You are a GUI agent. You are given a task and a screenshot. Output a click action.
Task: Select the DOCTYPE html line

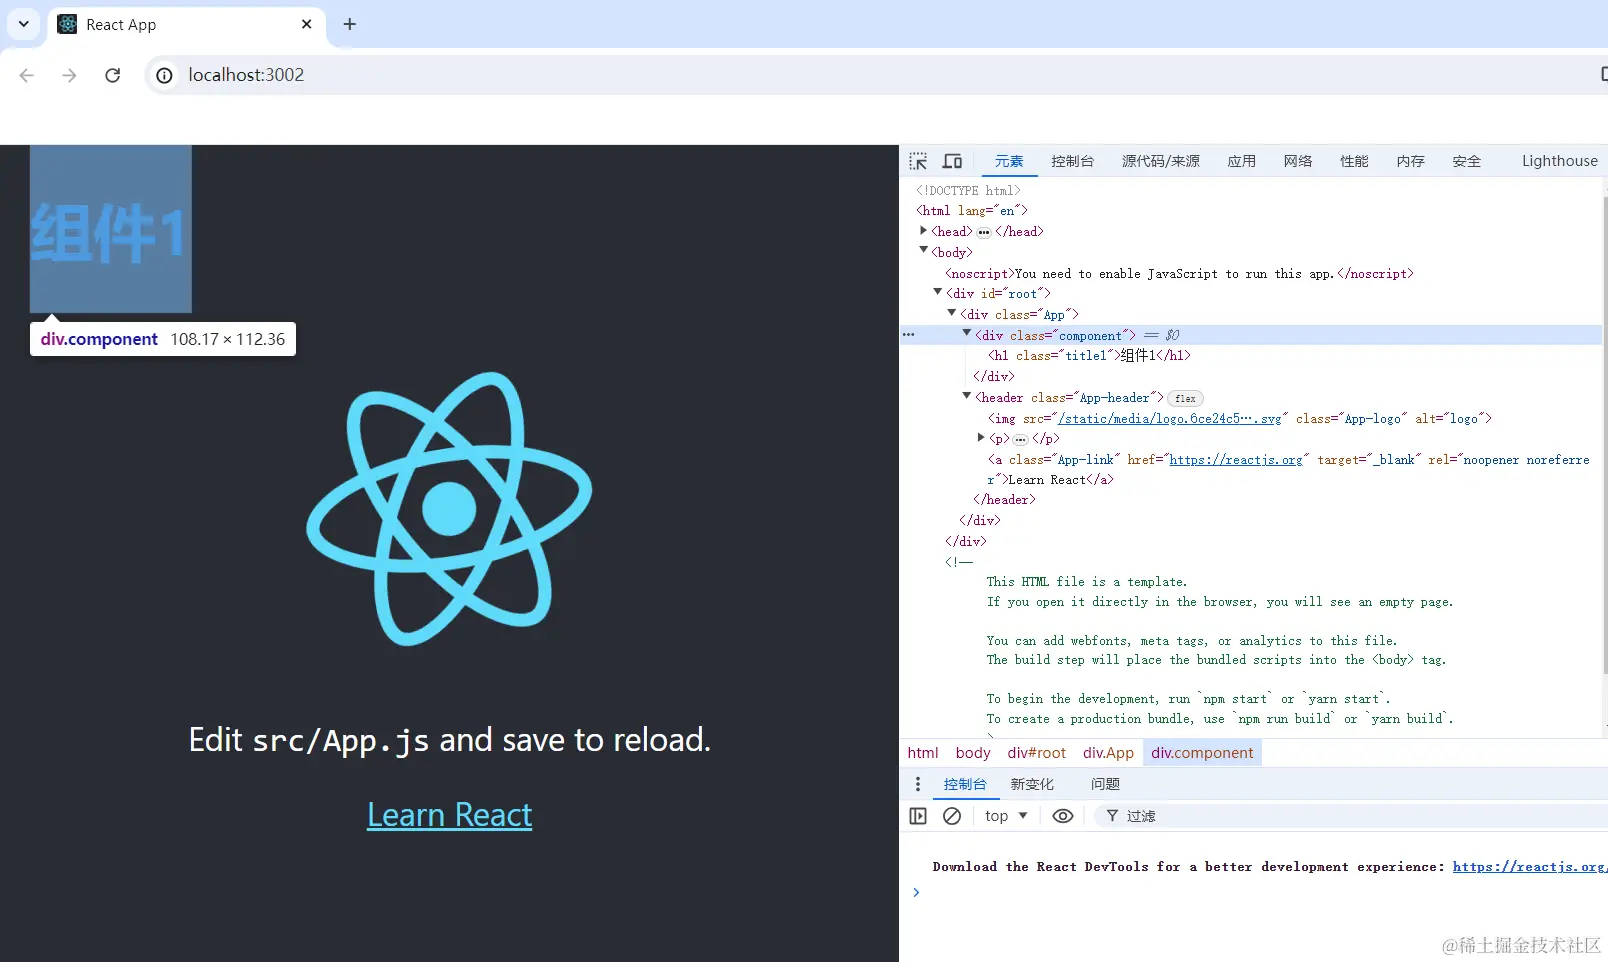click(x=968, y=190)
